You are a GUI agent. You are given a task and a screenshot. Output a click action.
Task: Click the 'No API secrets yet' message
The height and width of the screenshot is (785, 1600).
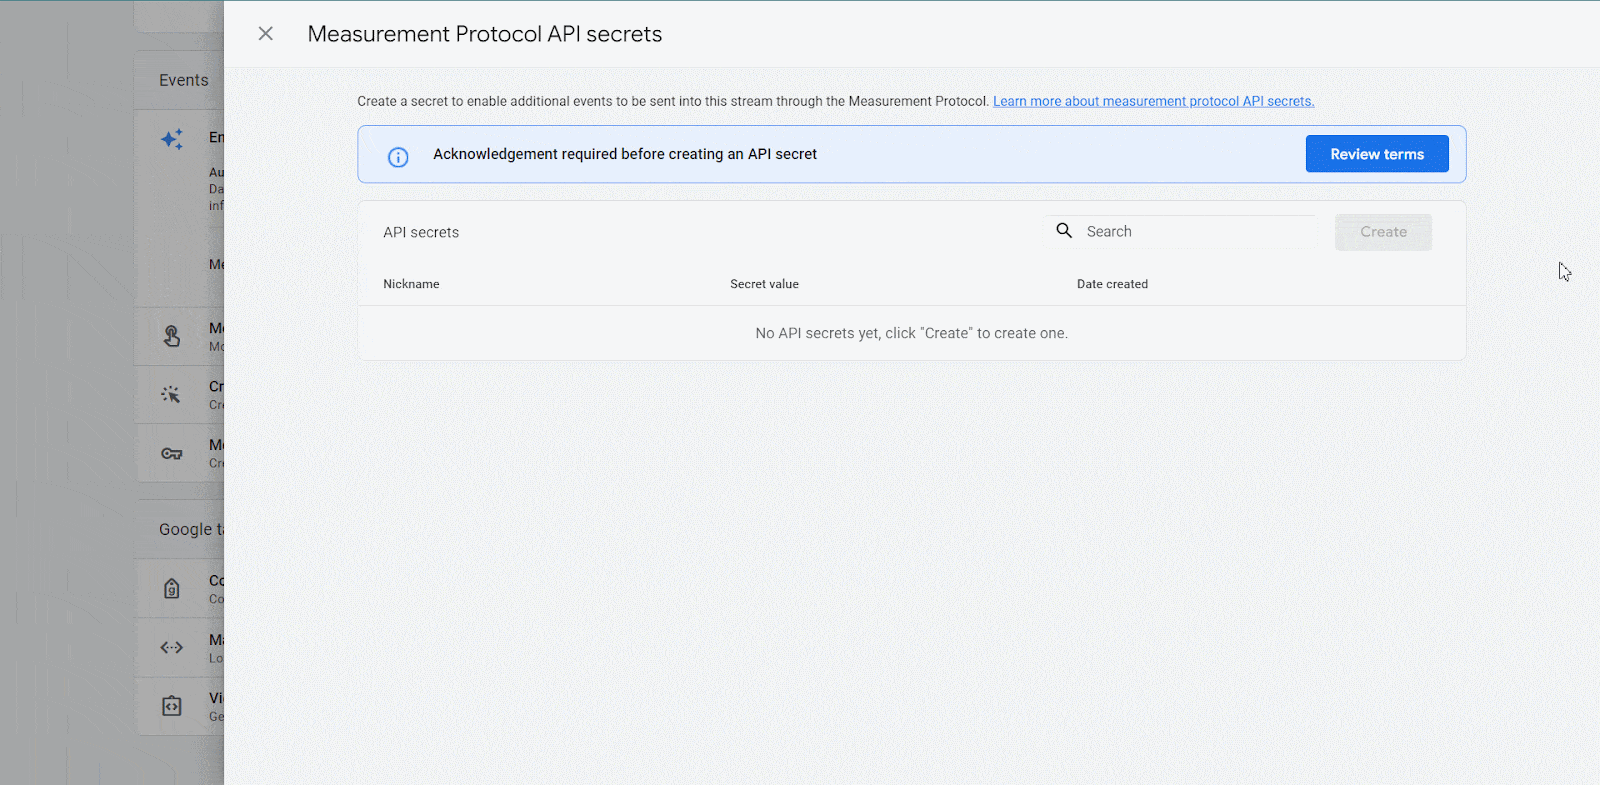911,333
